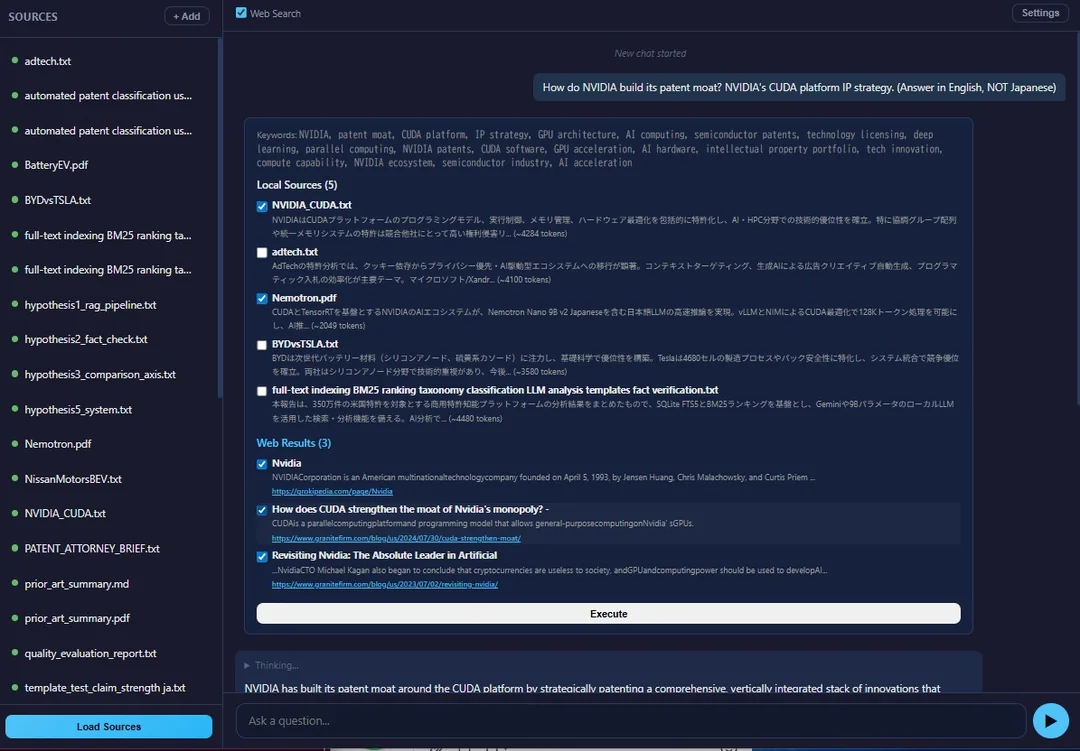1080x751 pixels.
Task: Click the green status dot beside adtech.txt
Action: 14,61
